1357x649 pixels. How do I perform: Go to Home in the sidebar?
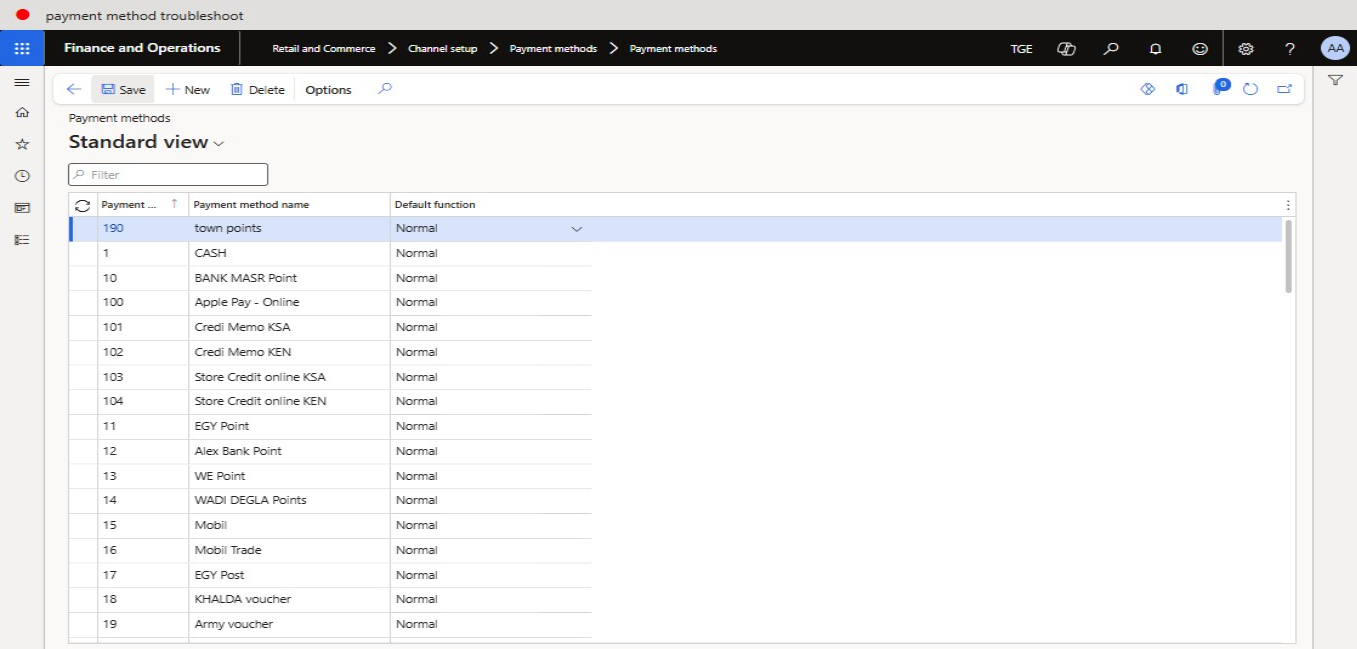[x=22, y=113]
